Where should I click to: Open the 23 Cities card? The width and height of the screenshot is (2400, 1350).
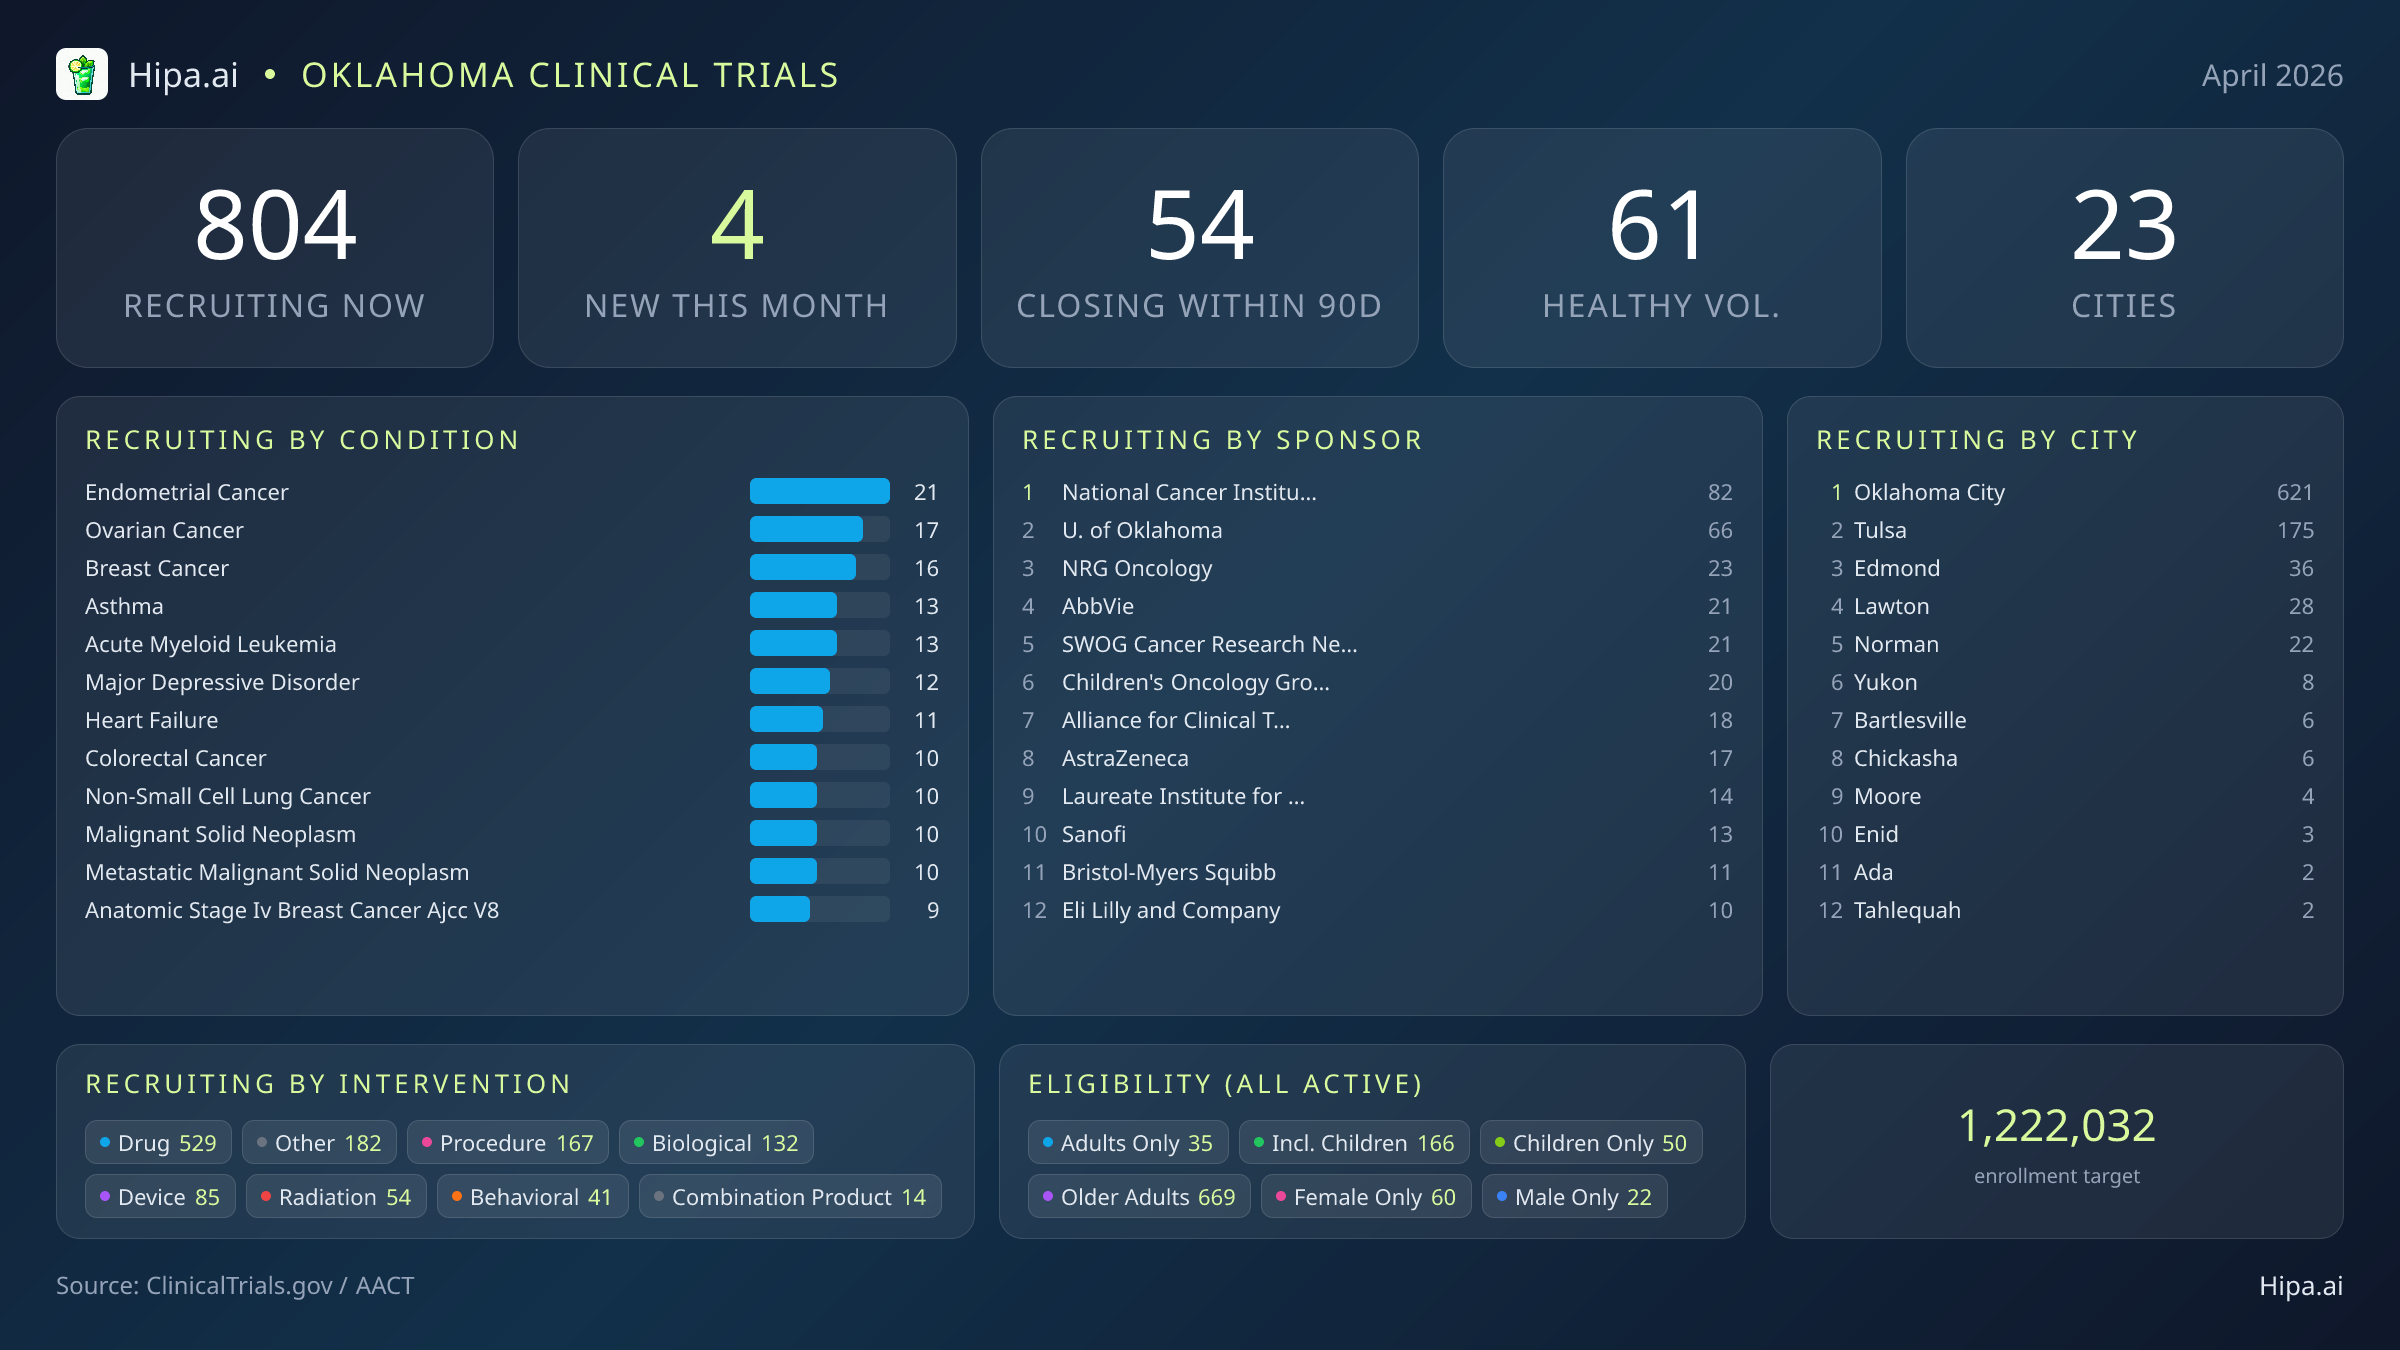(2124, 248)
